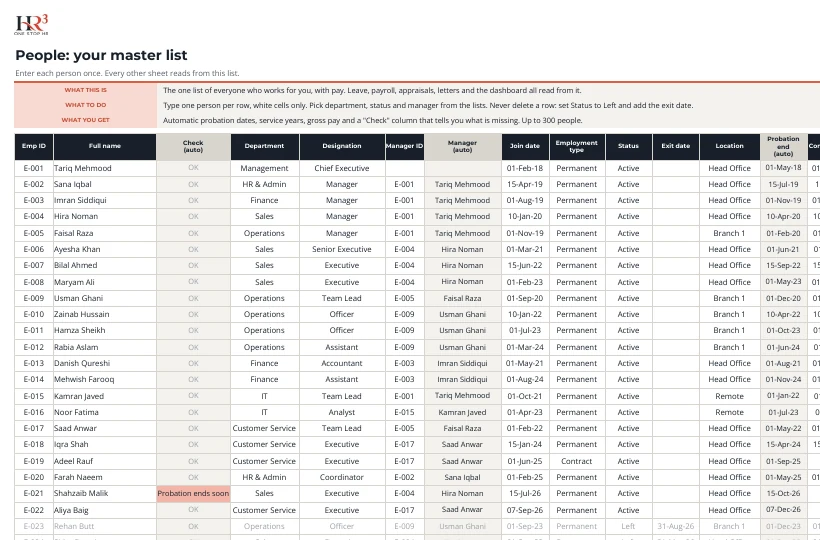Click the 'Analyst' designation cell
Screen dimensions: 820x540
(x=342, y=412)
